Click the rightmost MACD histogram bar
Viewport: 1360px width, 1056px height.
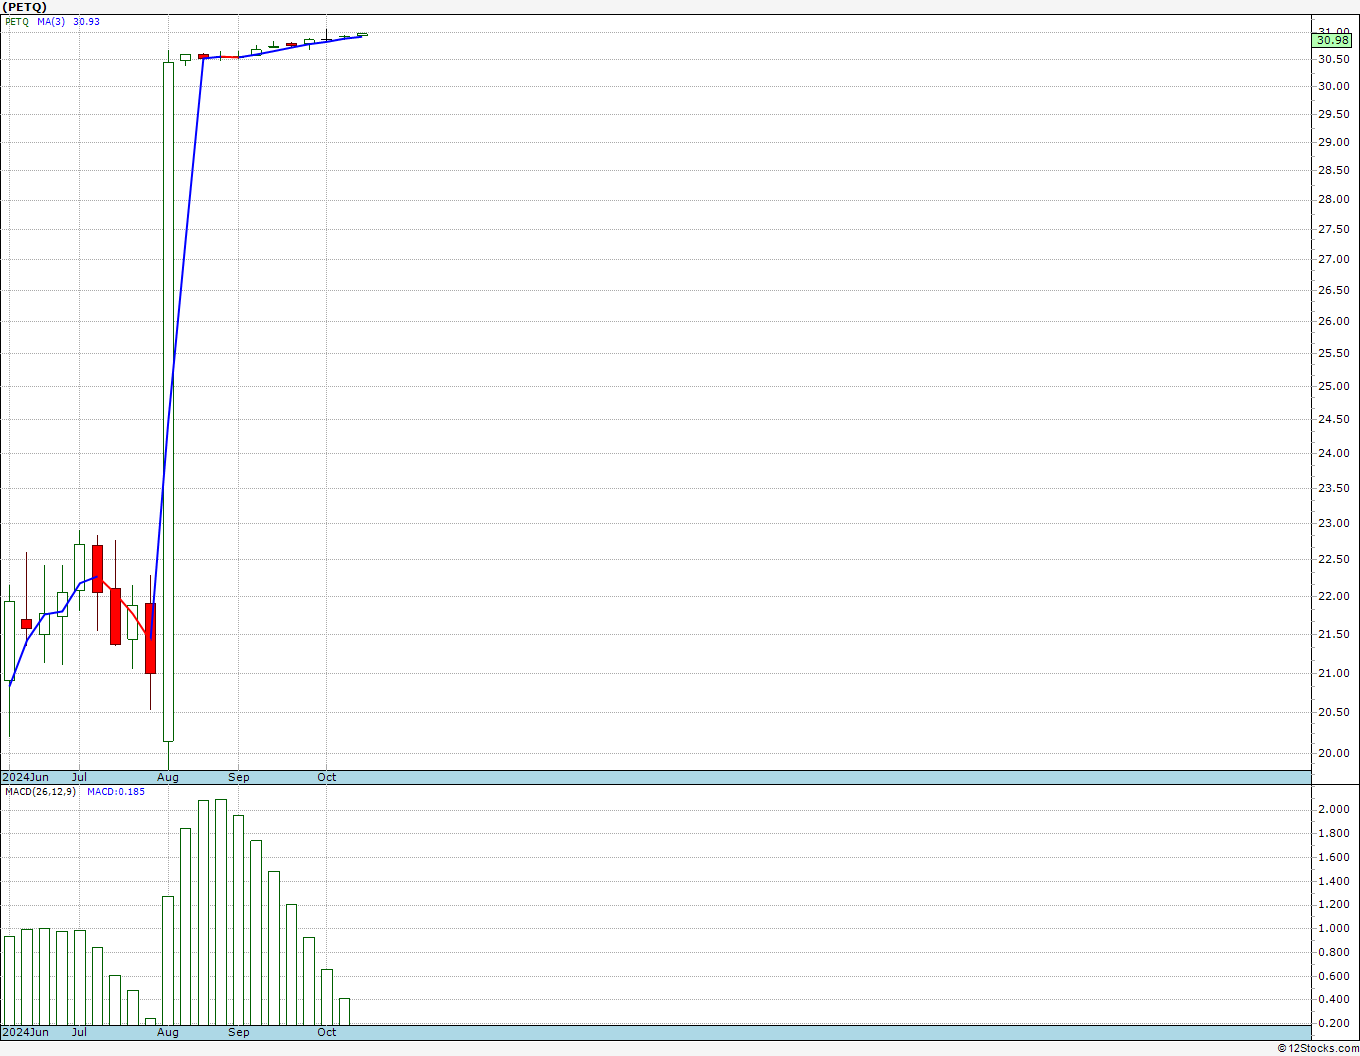pyautogui.click(x=344, y=1011)
